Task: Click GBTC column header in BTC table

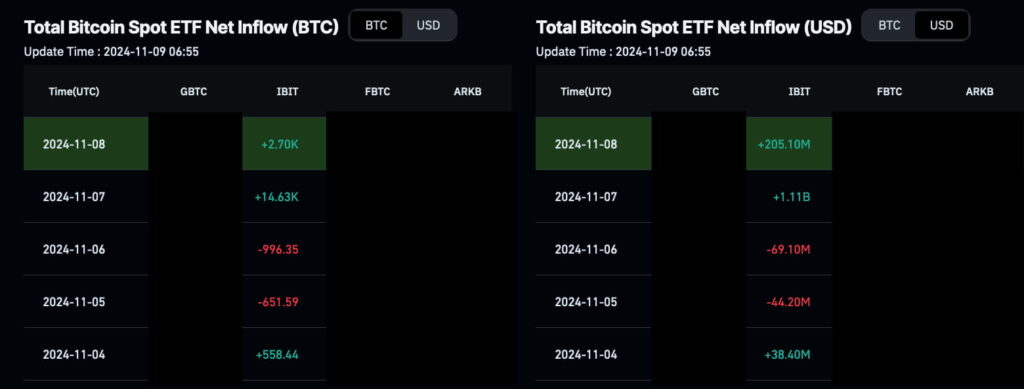Action: pyautogui.click(x=193, y=91)
